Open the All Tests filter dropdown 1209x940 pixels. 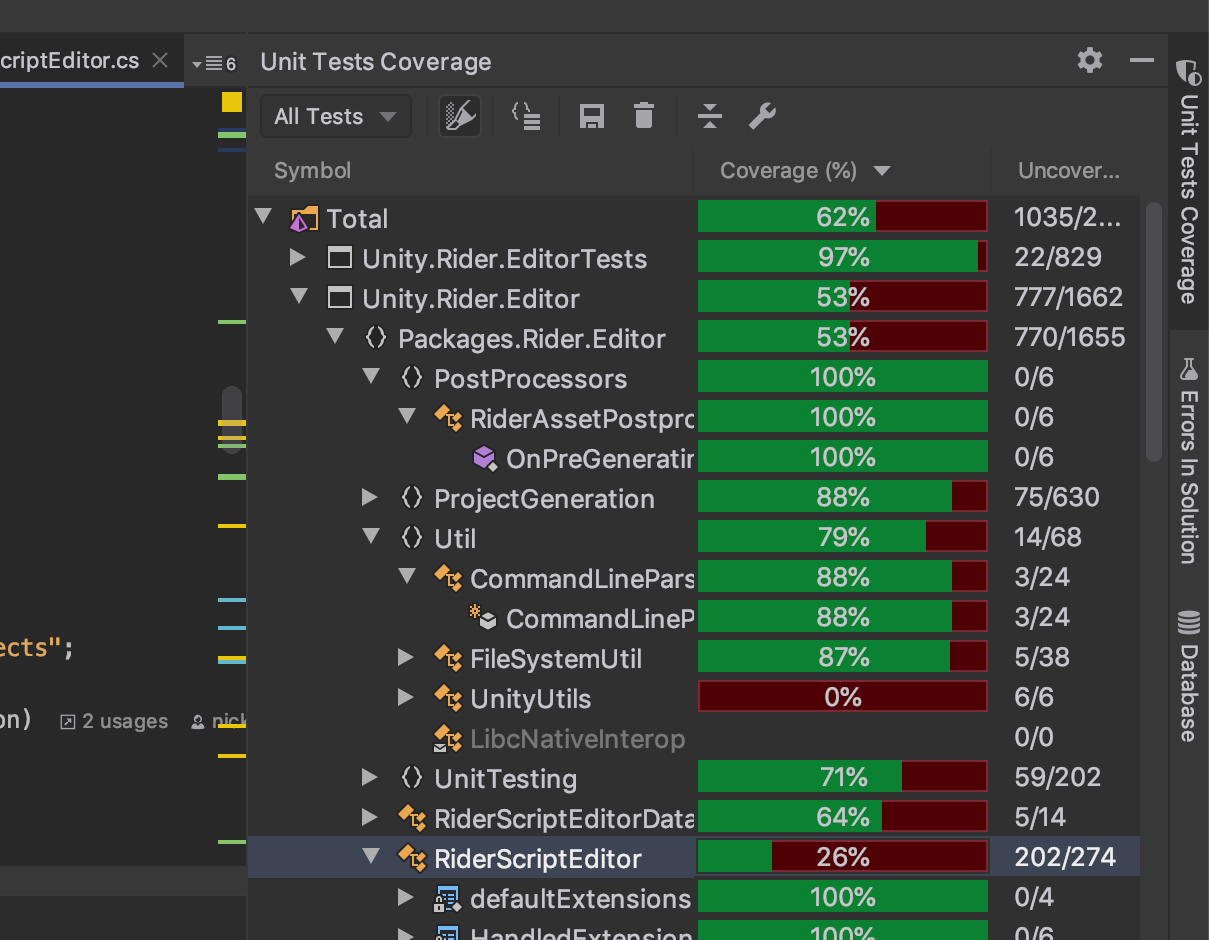pyautogui.click(x=336, y=116)
